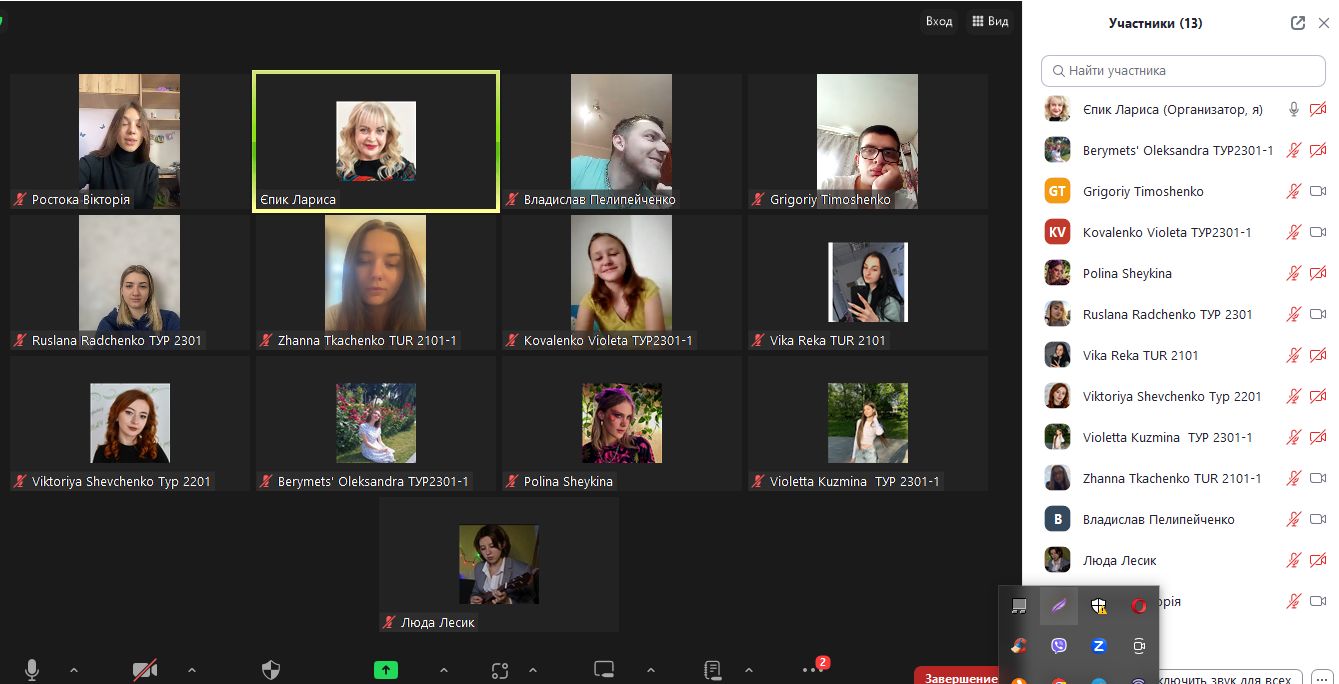Expand audio options arrow beside microphone

[73, 670]
